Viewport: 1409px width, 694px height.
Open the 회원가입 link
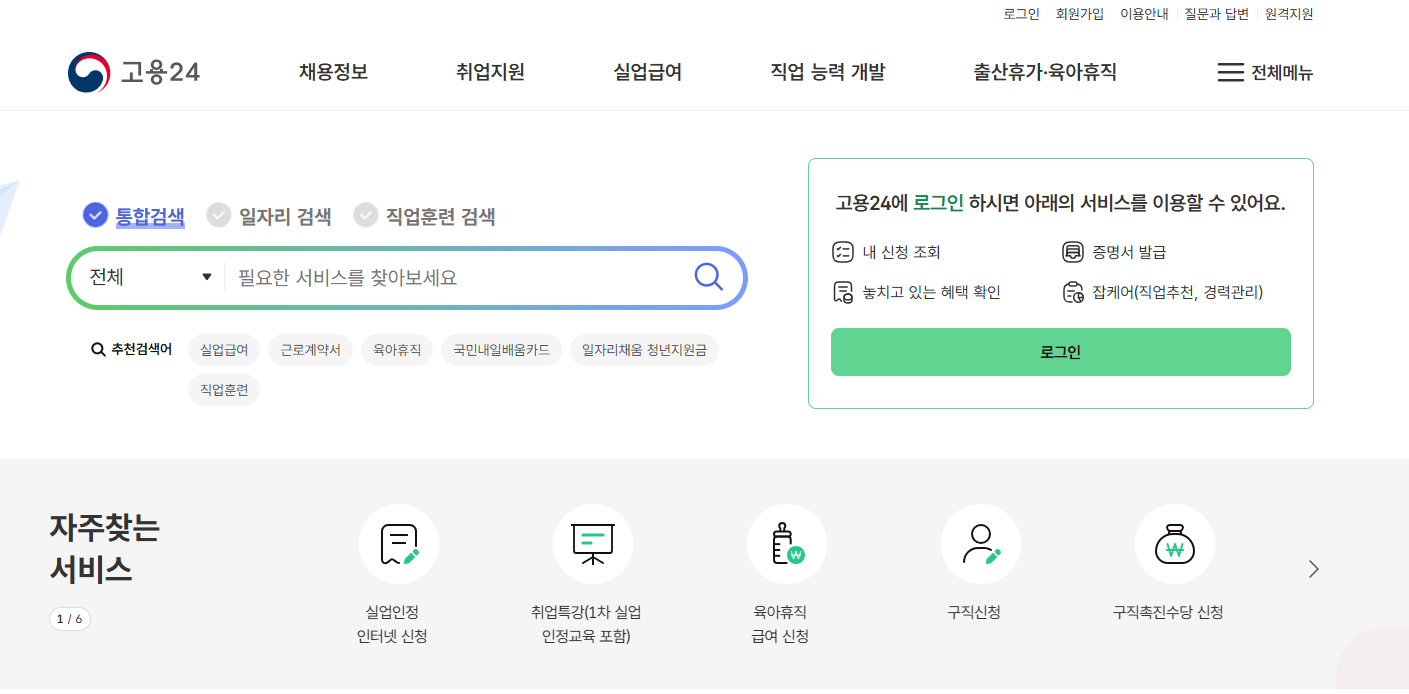(1077, 13)
